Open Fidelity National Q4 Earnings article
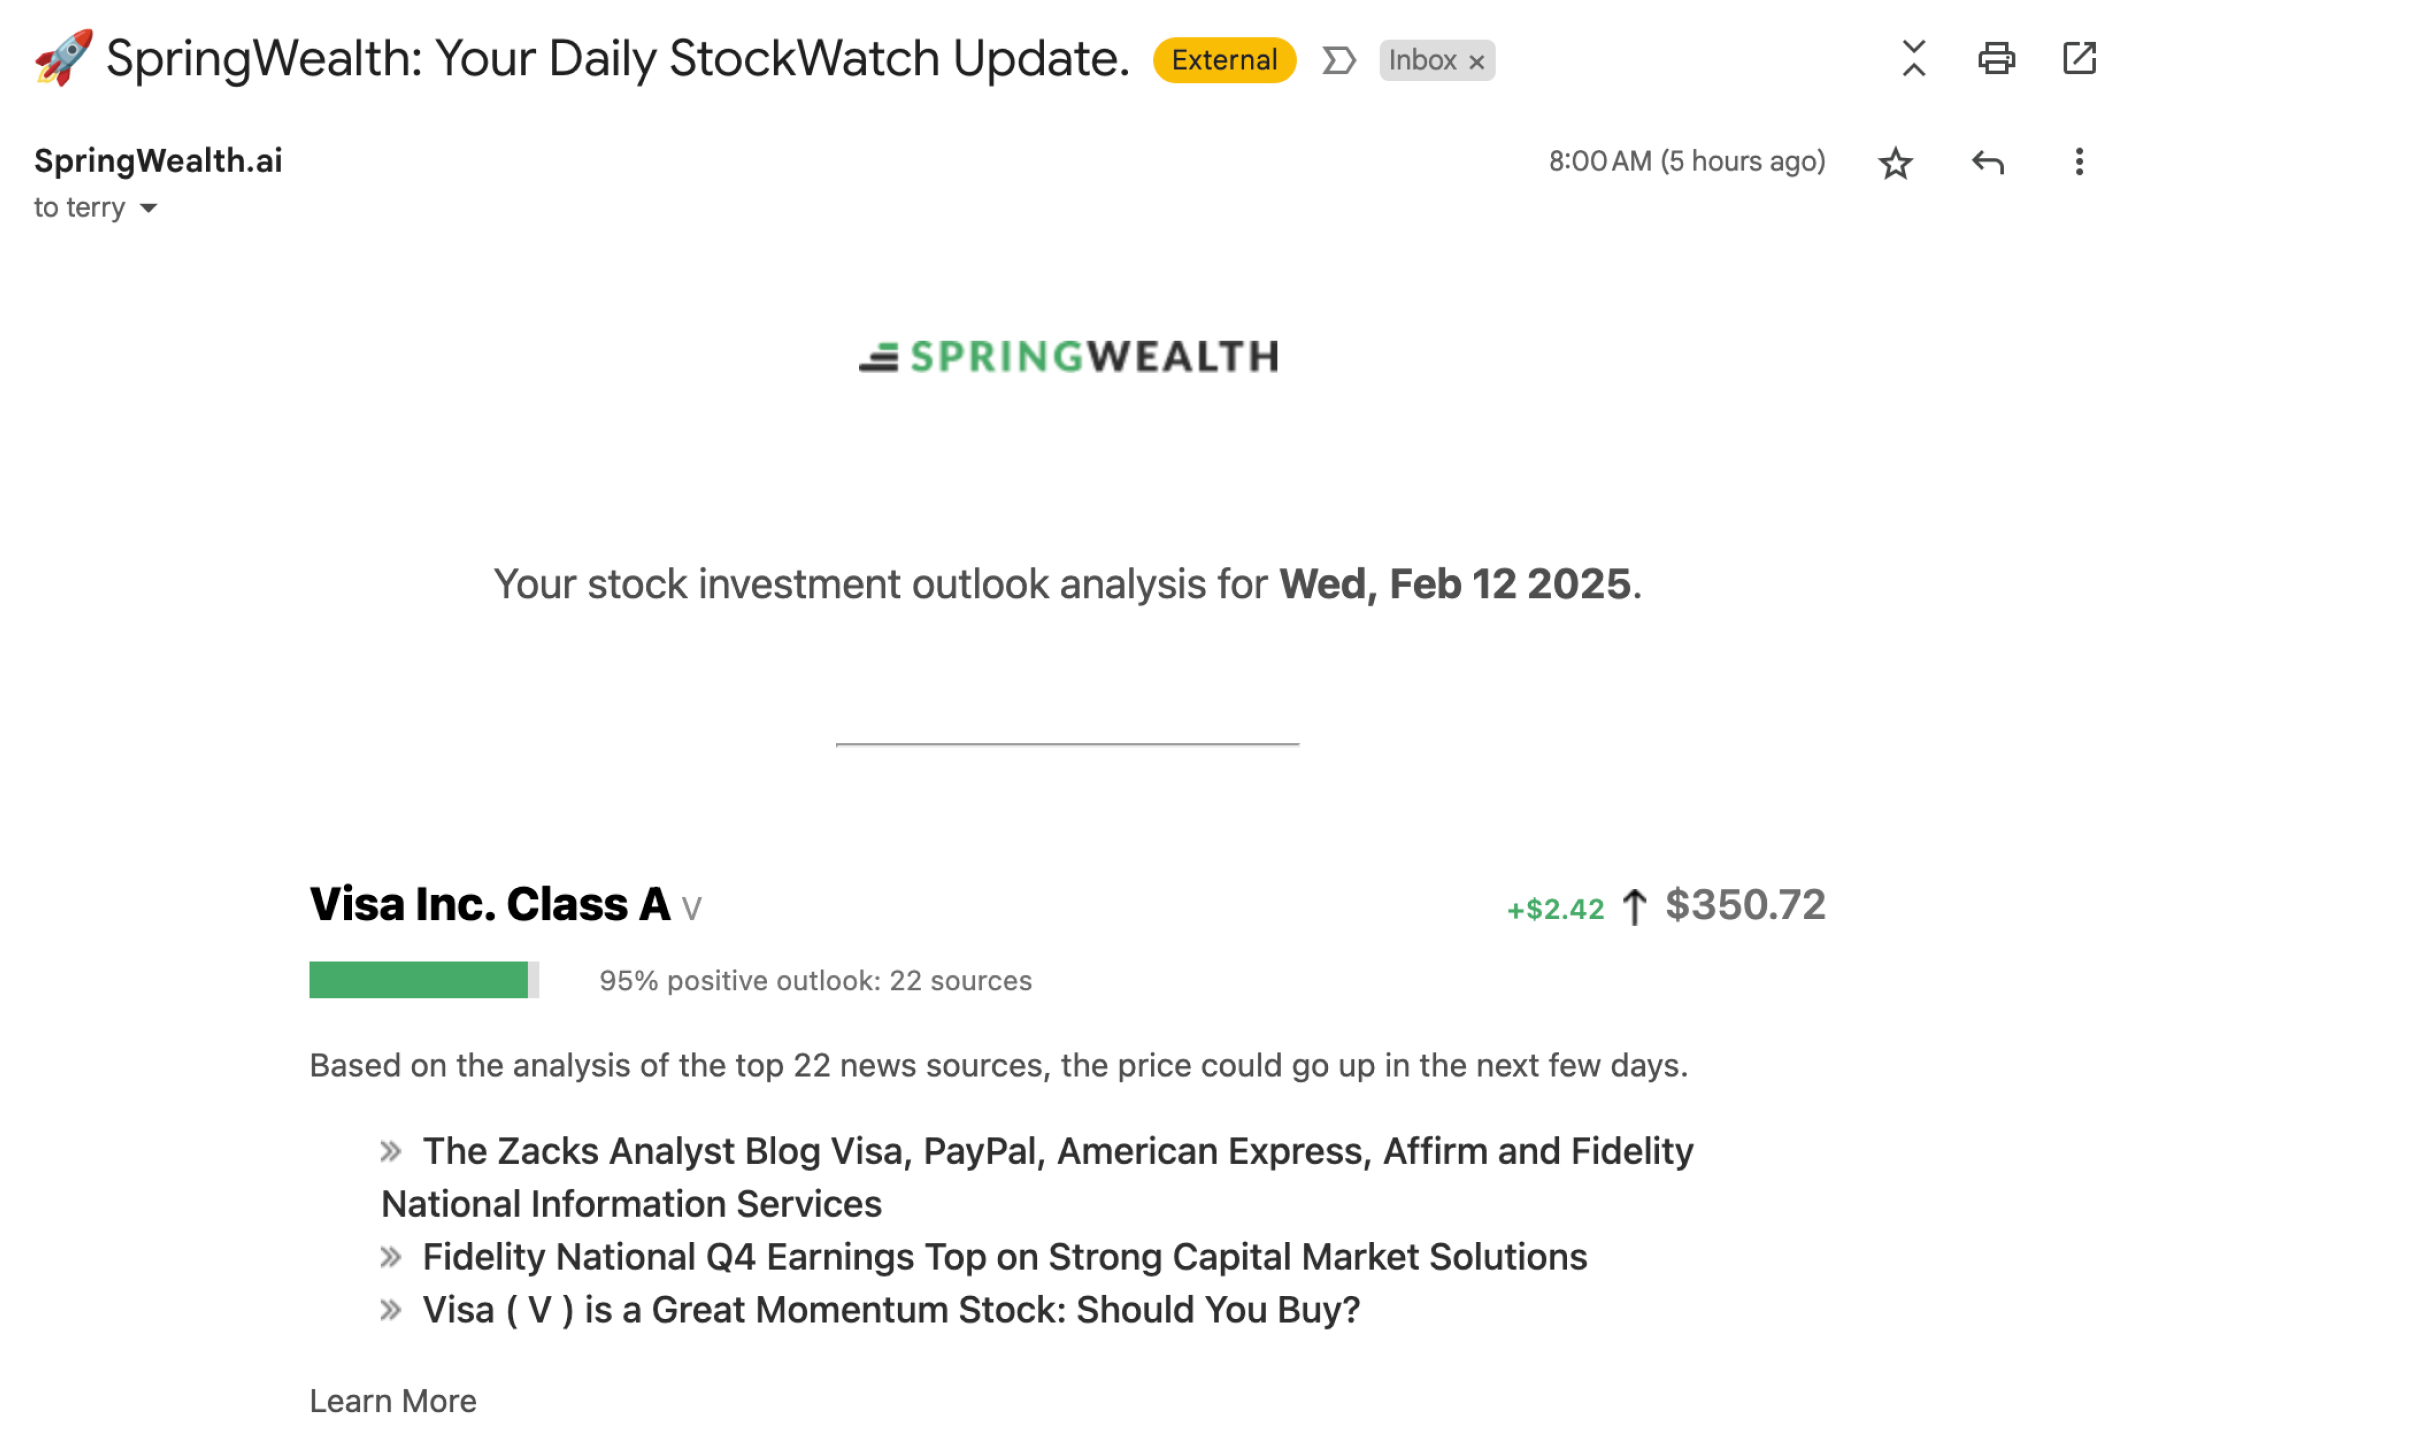The width and height of the screenshot is (2432, 1442). click(x=1004, y=1257)
